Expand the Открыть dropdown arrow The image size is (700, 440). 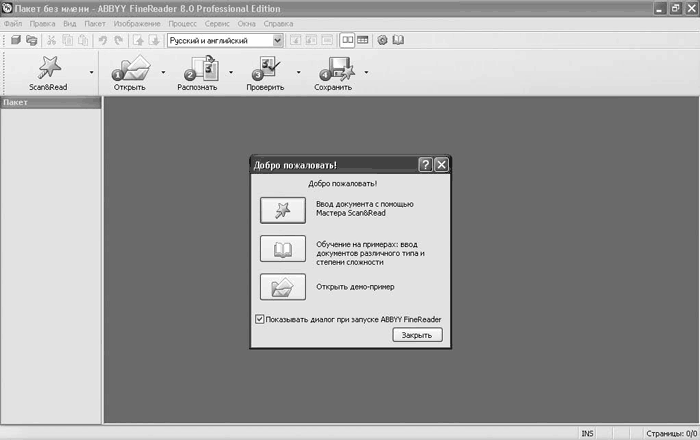coord(163,72)
